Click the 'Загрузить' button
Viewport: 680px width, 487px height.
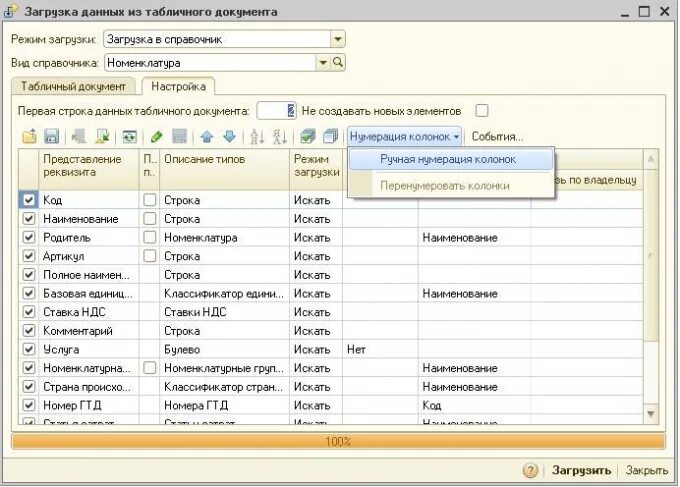[581, 470]
